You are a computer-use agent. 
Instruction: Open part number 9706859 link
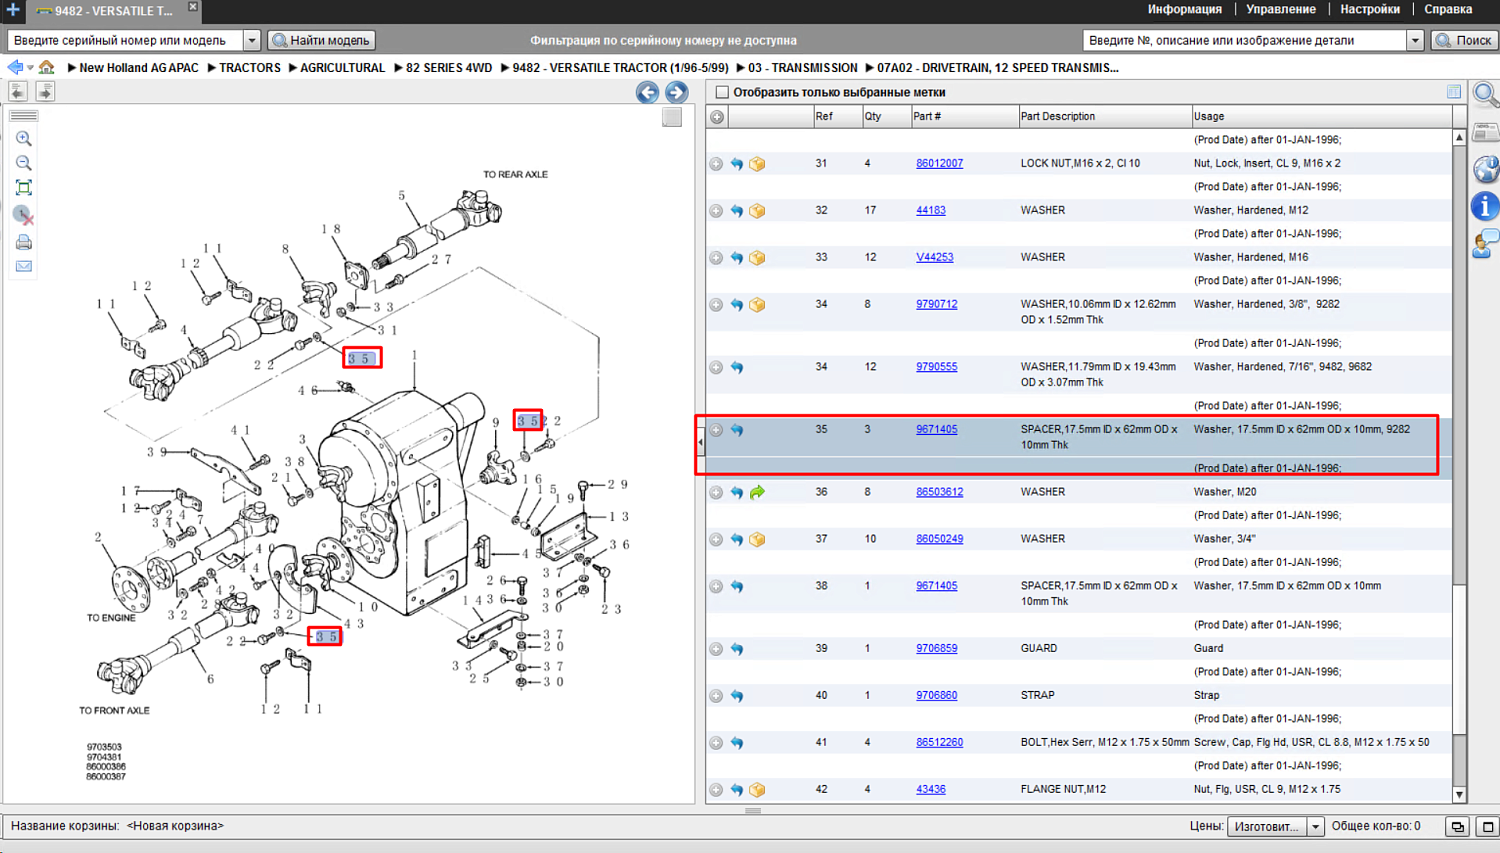point(936,649)
